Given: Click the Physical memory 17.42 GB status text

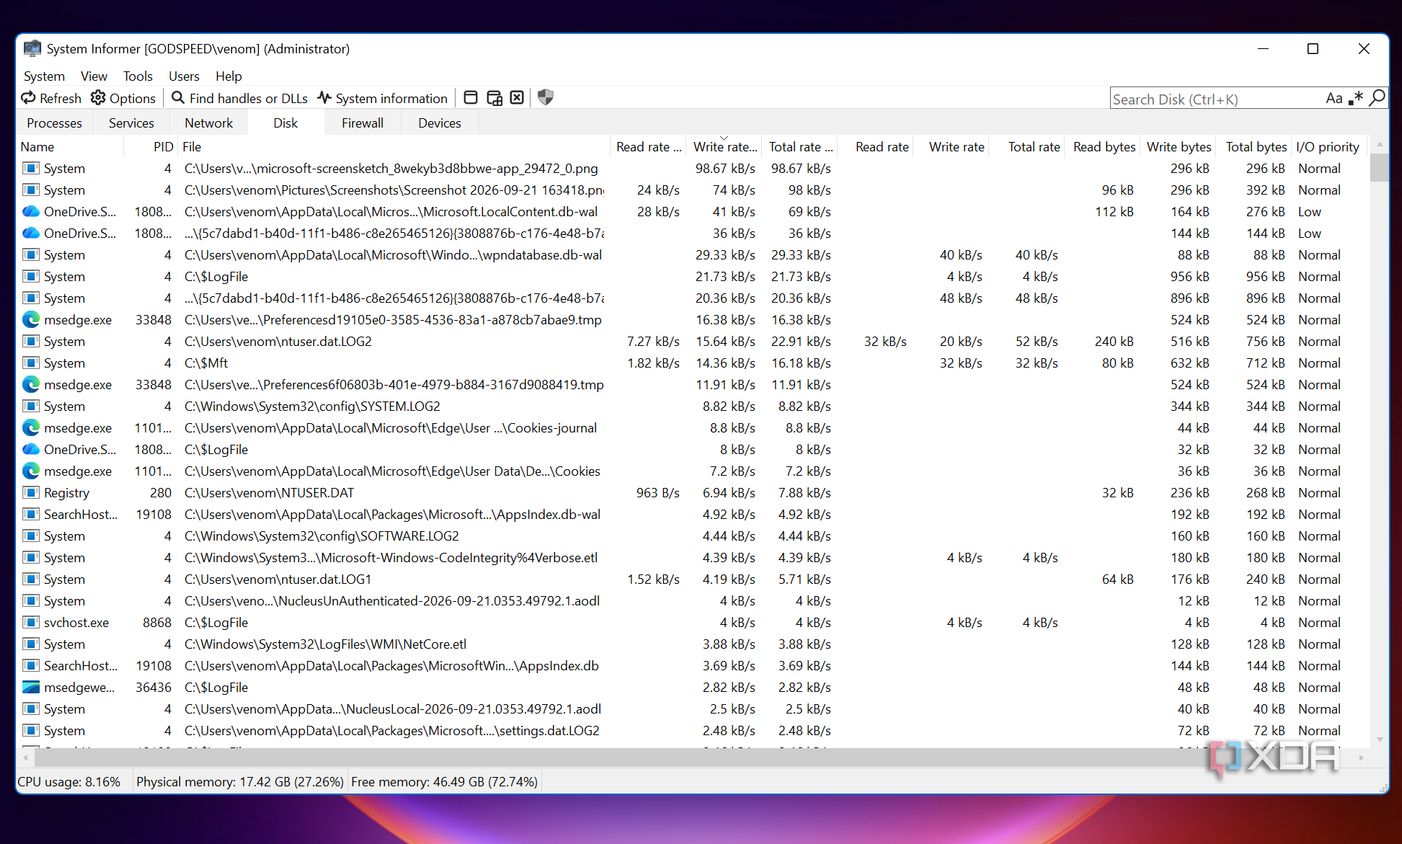Looking at the screenshot, I should (240, 782).
